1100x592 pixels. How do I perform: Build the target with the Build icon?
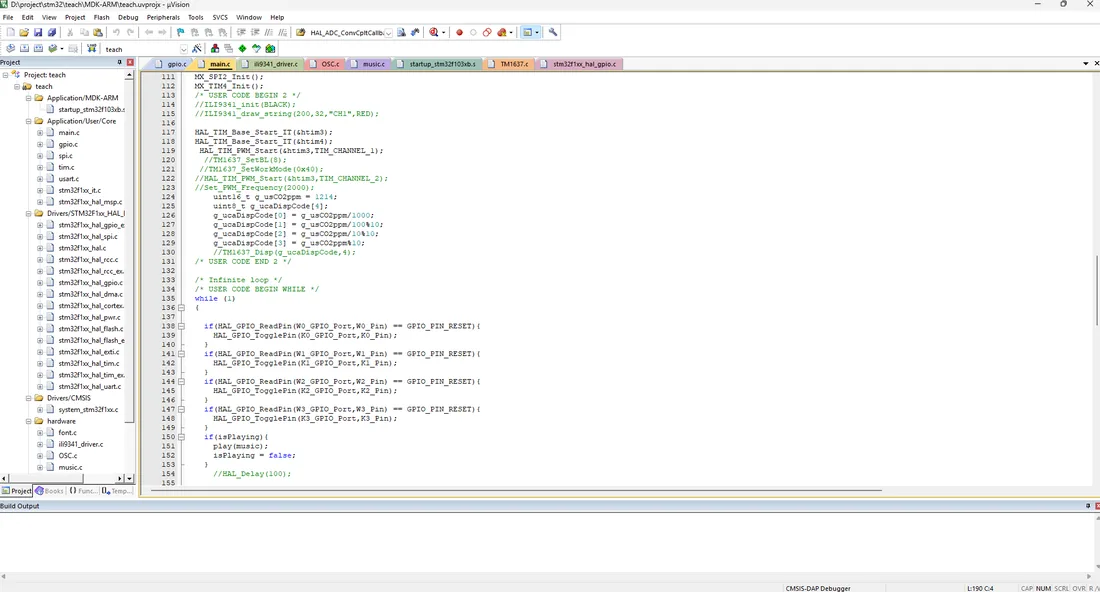24,48
